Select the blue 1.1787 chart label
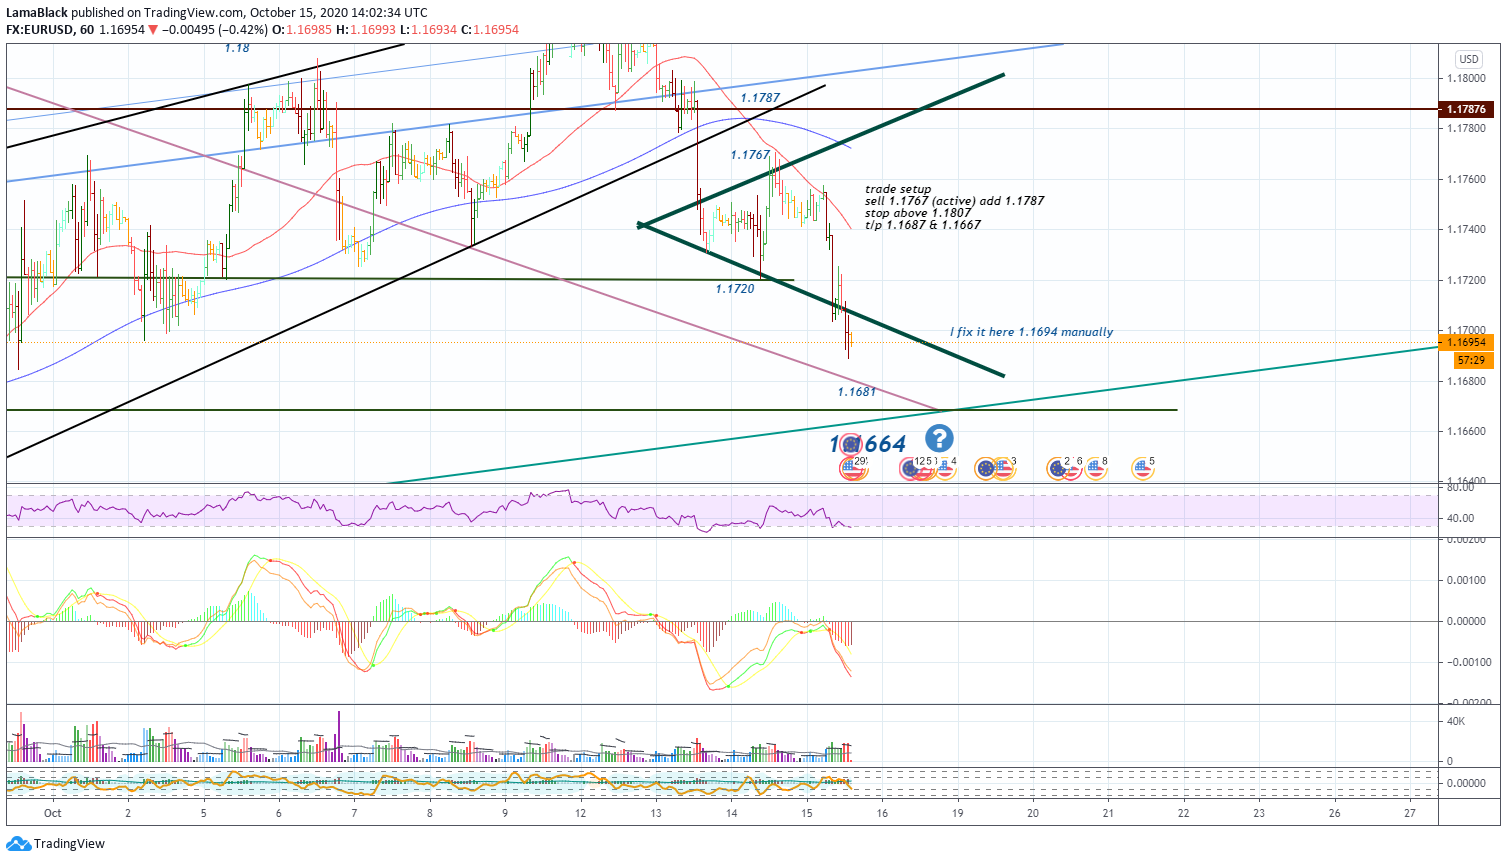Viewport: 1507px width, 862px height. [x=760, y=98]
